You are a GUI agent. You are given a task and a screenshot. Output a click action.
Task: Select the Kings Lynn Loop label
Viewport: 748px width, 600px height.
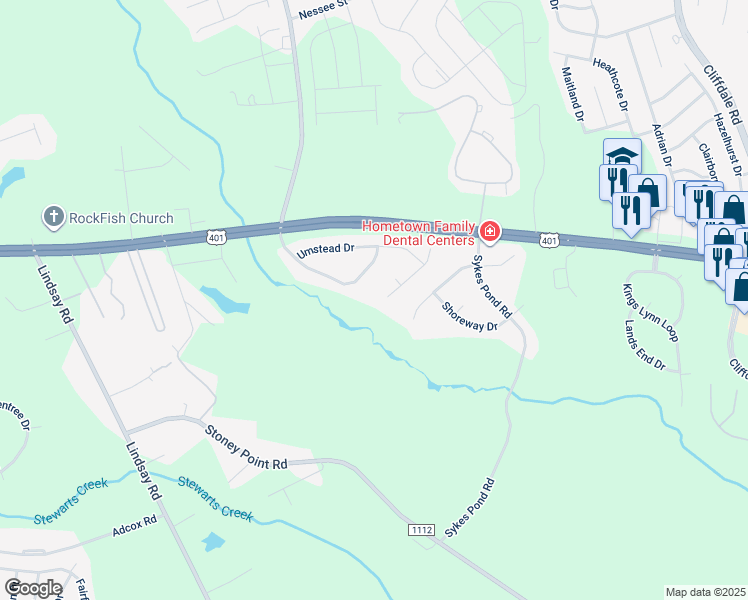[x=650, y=312]
